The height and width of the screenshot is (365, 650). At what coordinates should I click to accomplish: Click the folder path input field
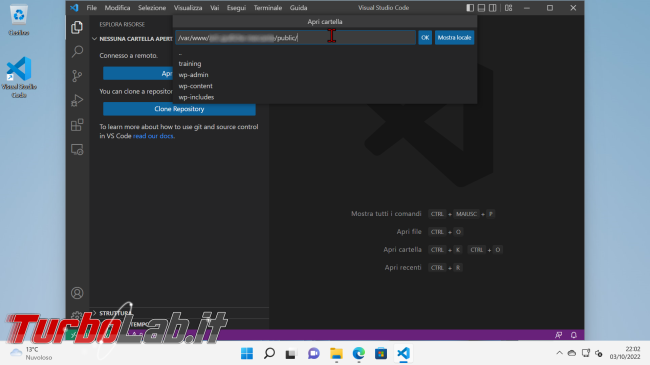pos(296,38)
